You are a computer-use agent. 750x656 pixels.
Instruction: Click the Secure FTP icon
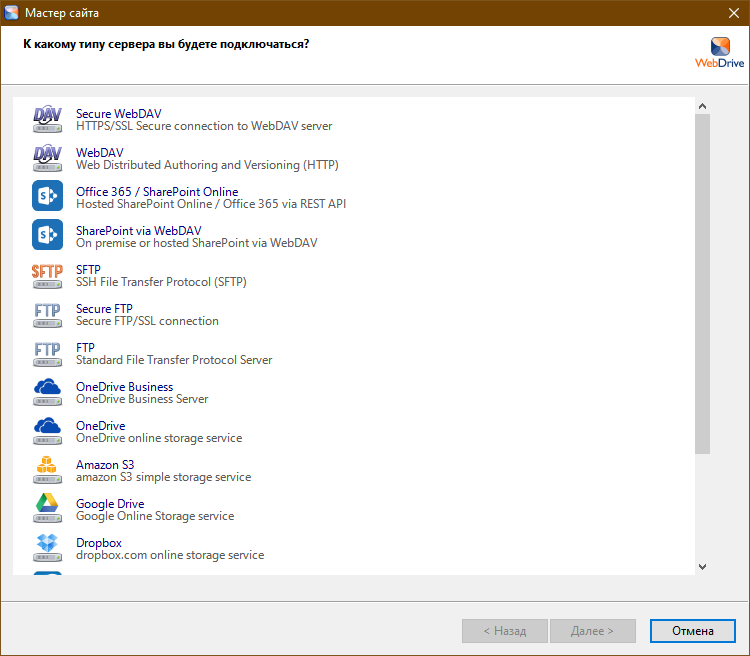pos(48,314)
